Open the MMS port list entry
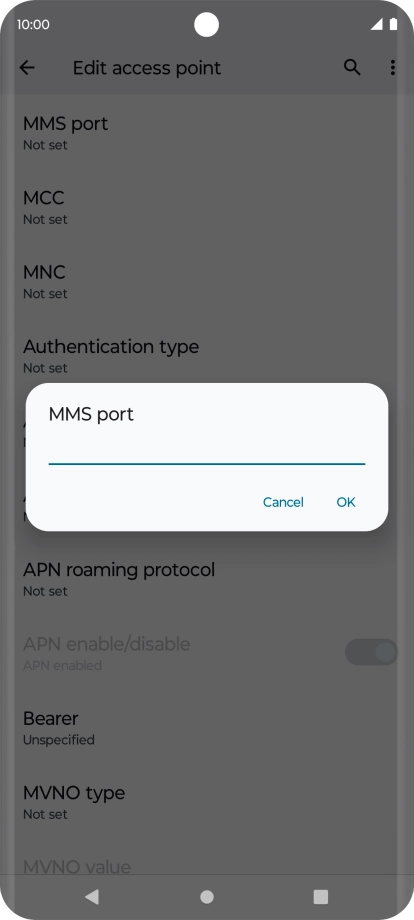Viewport: 414px width, 920px height. (x=207, y=133)
